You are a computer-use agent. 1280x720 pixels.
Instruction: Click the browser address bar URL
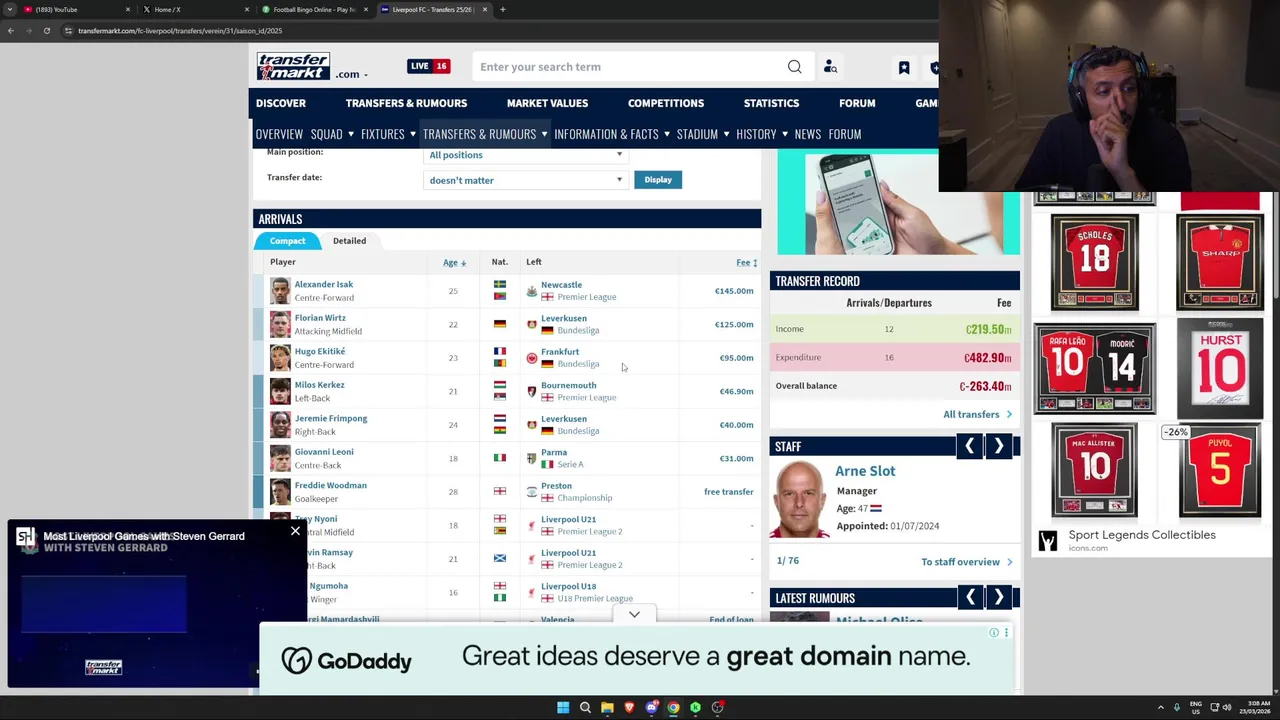[x=180, y=31]
